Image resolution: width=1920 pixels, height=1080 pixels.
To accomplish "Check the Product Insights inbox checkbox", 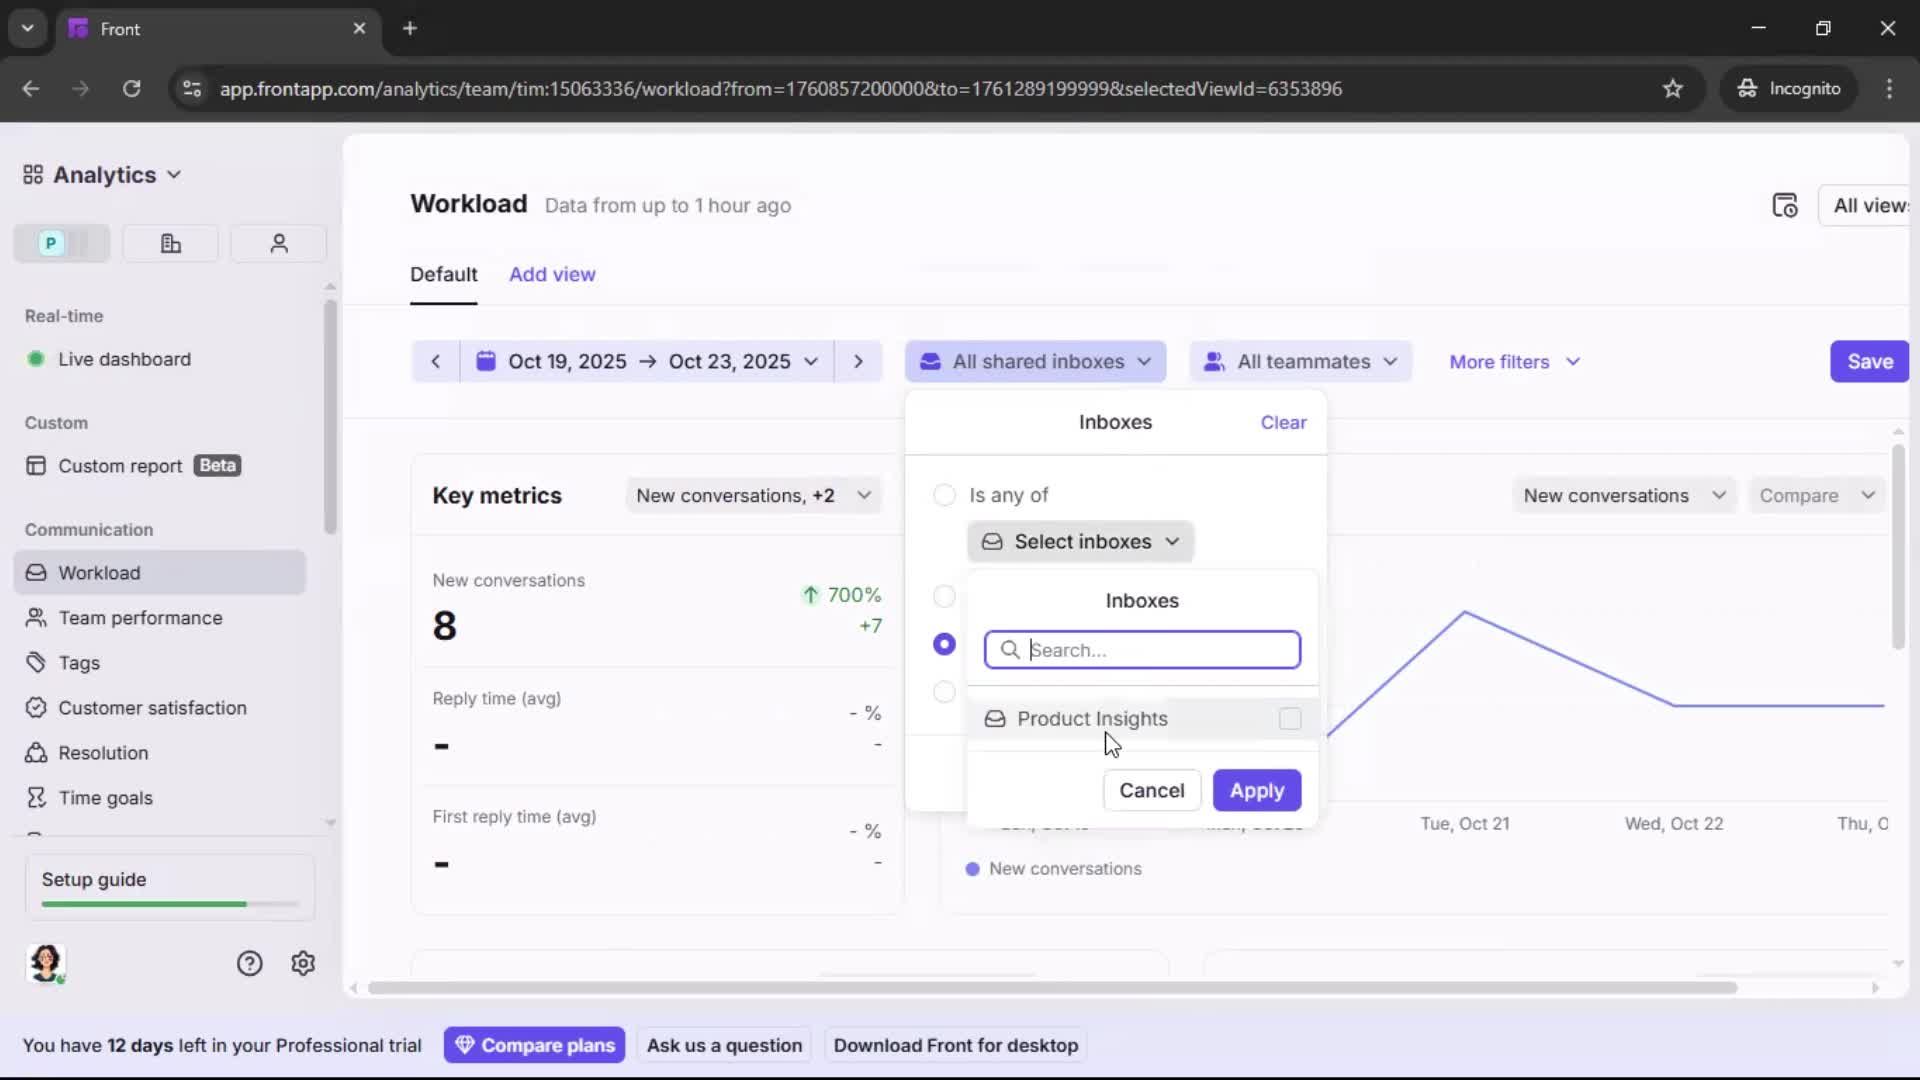I will tap(1290, 718).
